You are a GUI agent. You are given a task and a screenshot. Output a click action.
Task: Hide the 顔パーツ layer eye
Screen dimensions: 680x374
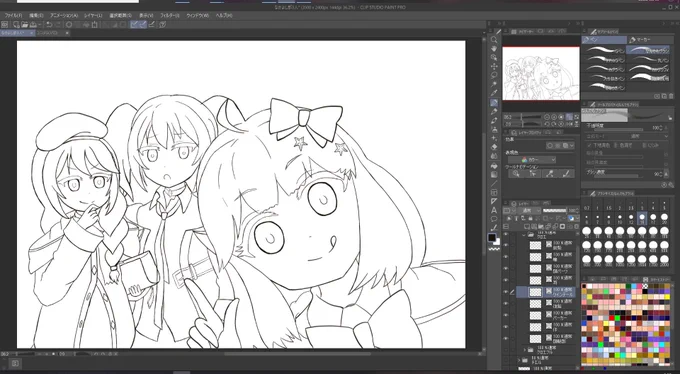506,269
